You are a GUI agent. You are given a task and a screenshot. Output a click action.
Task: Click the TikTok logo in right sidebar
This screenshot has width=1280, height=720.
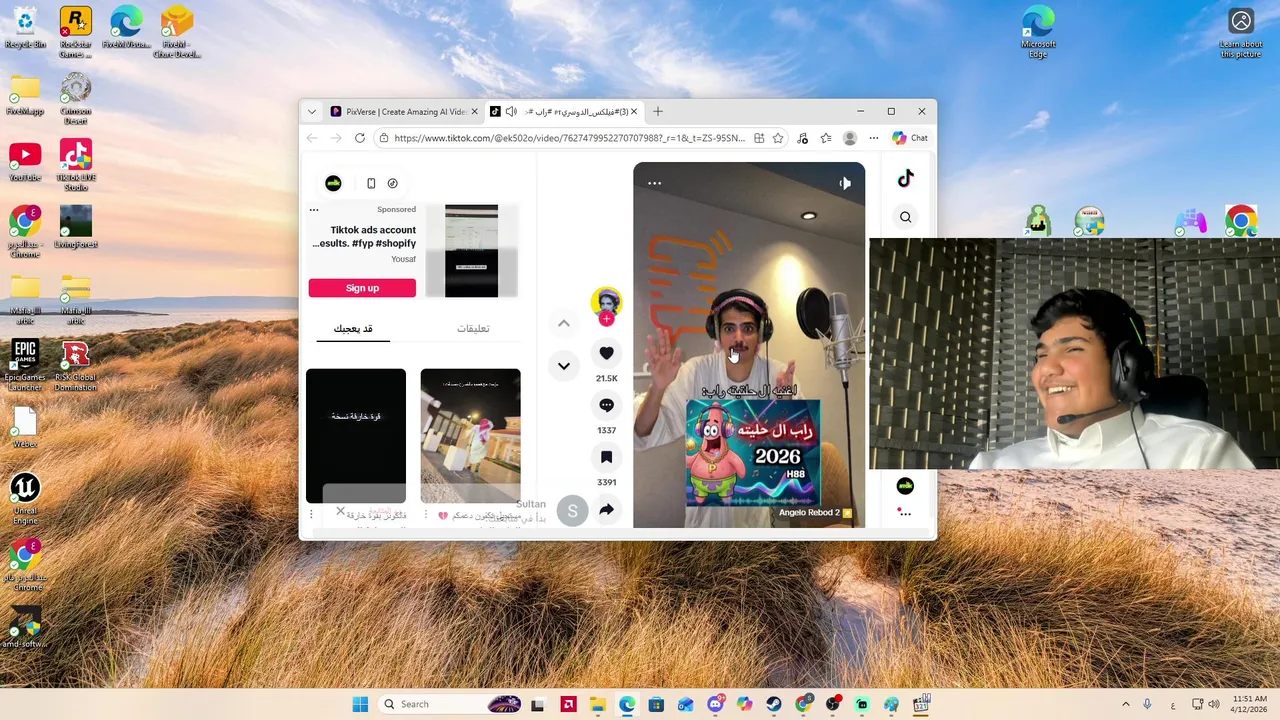pos(905,178)
